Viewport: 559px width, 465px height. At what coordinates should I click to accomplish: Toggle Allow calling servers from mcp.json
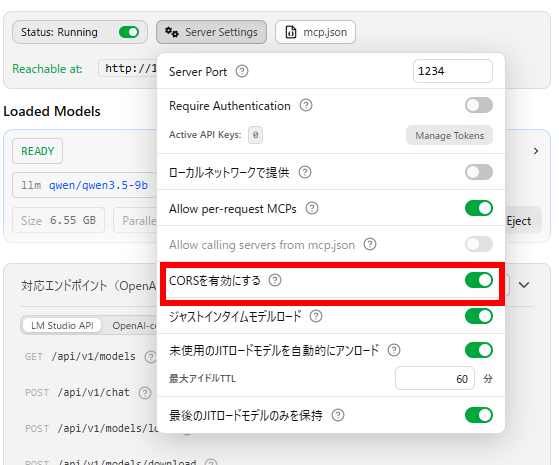[479, 244]
